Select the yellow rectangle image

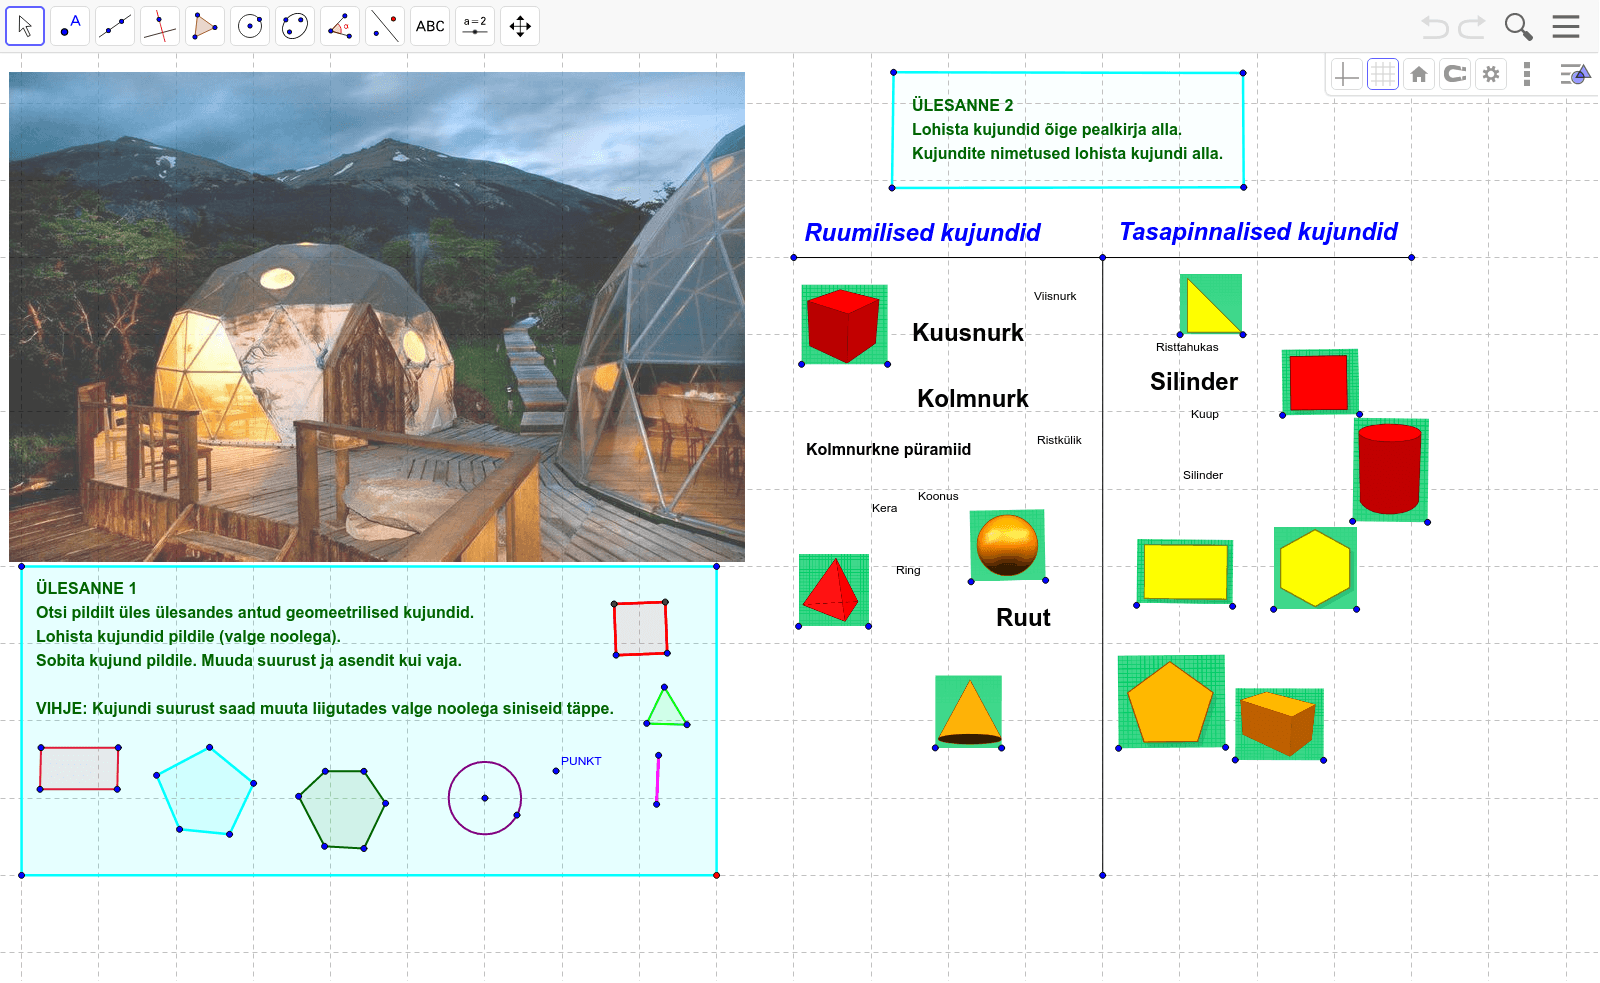tap(1185, 572)
